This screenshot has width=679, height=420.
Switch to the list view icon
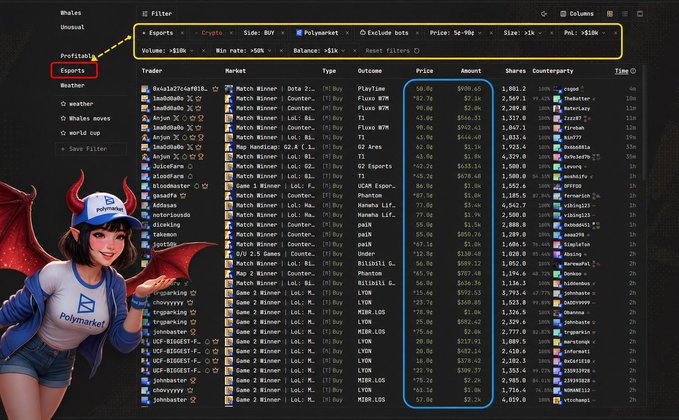[x=625, y=14]
